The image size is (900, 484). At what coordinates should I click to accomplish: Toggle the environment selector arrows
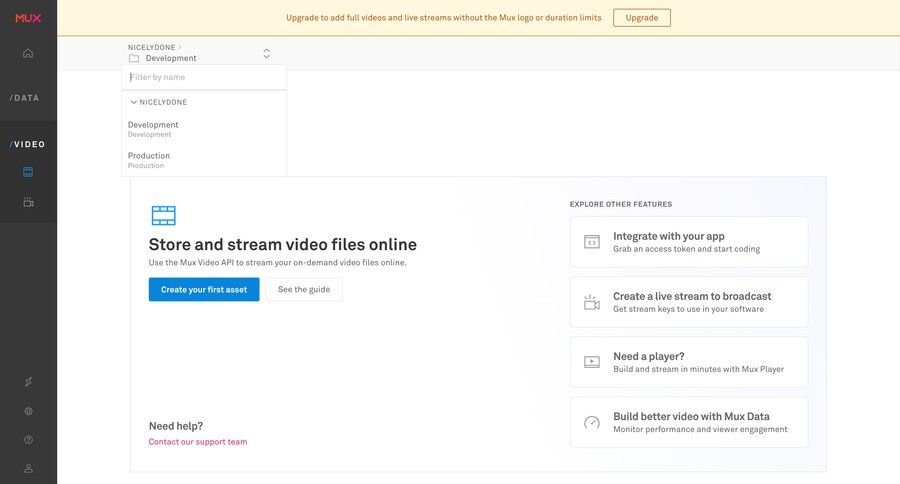click(266, 53)
